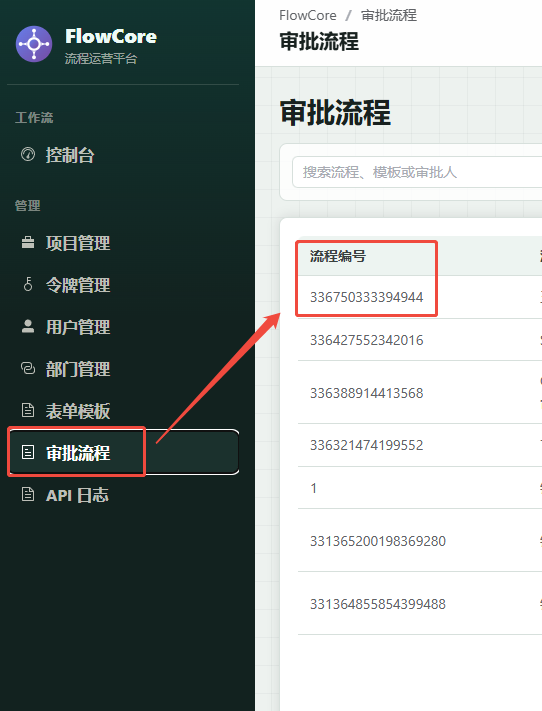542x711 pixels.
Task: Click the 审批流程 breadcrumb item
Action: pyautogui.click(x=389, y=15)
